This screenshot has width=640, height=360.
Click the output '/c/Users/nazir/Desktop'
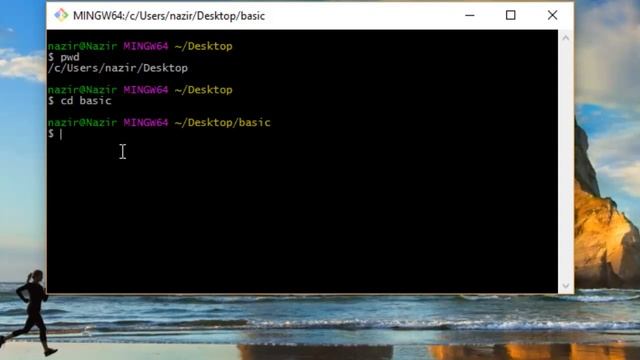(x=118, y=68)
